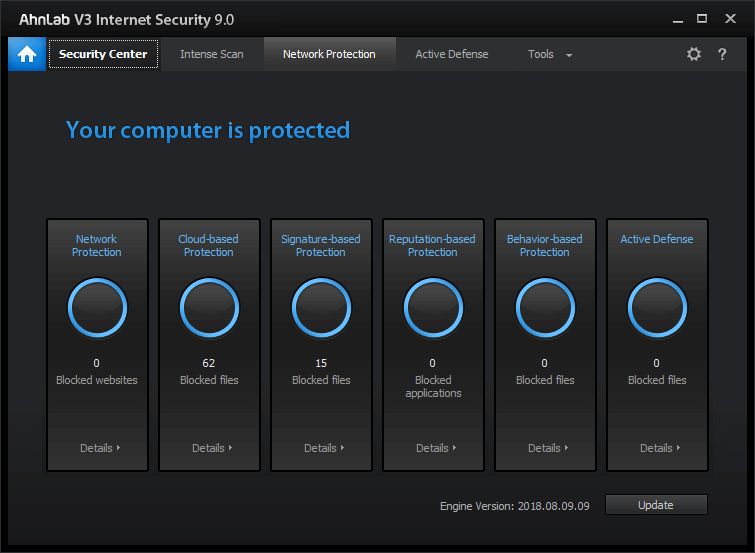Image resolution: width=755 pixels, height=553 pixels.
Task: Open the Network Protection tab
Action: pyautogui.click(x=329, y=54)
